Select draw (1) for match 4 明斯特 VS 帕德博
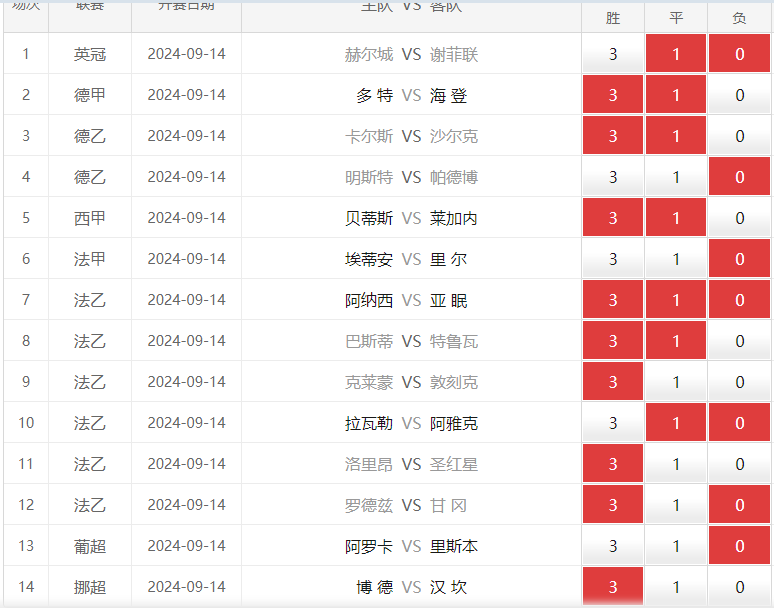The height and width of the screenshot is (609, 774). coord(676,176)
